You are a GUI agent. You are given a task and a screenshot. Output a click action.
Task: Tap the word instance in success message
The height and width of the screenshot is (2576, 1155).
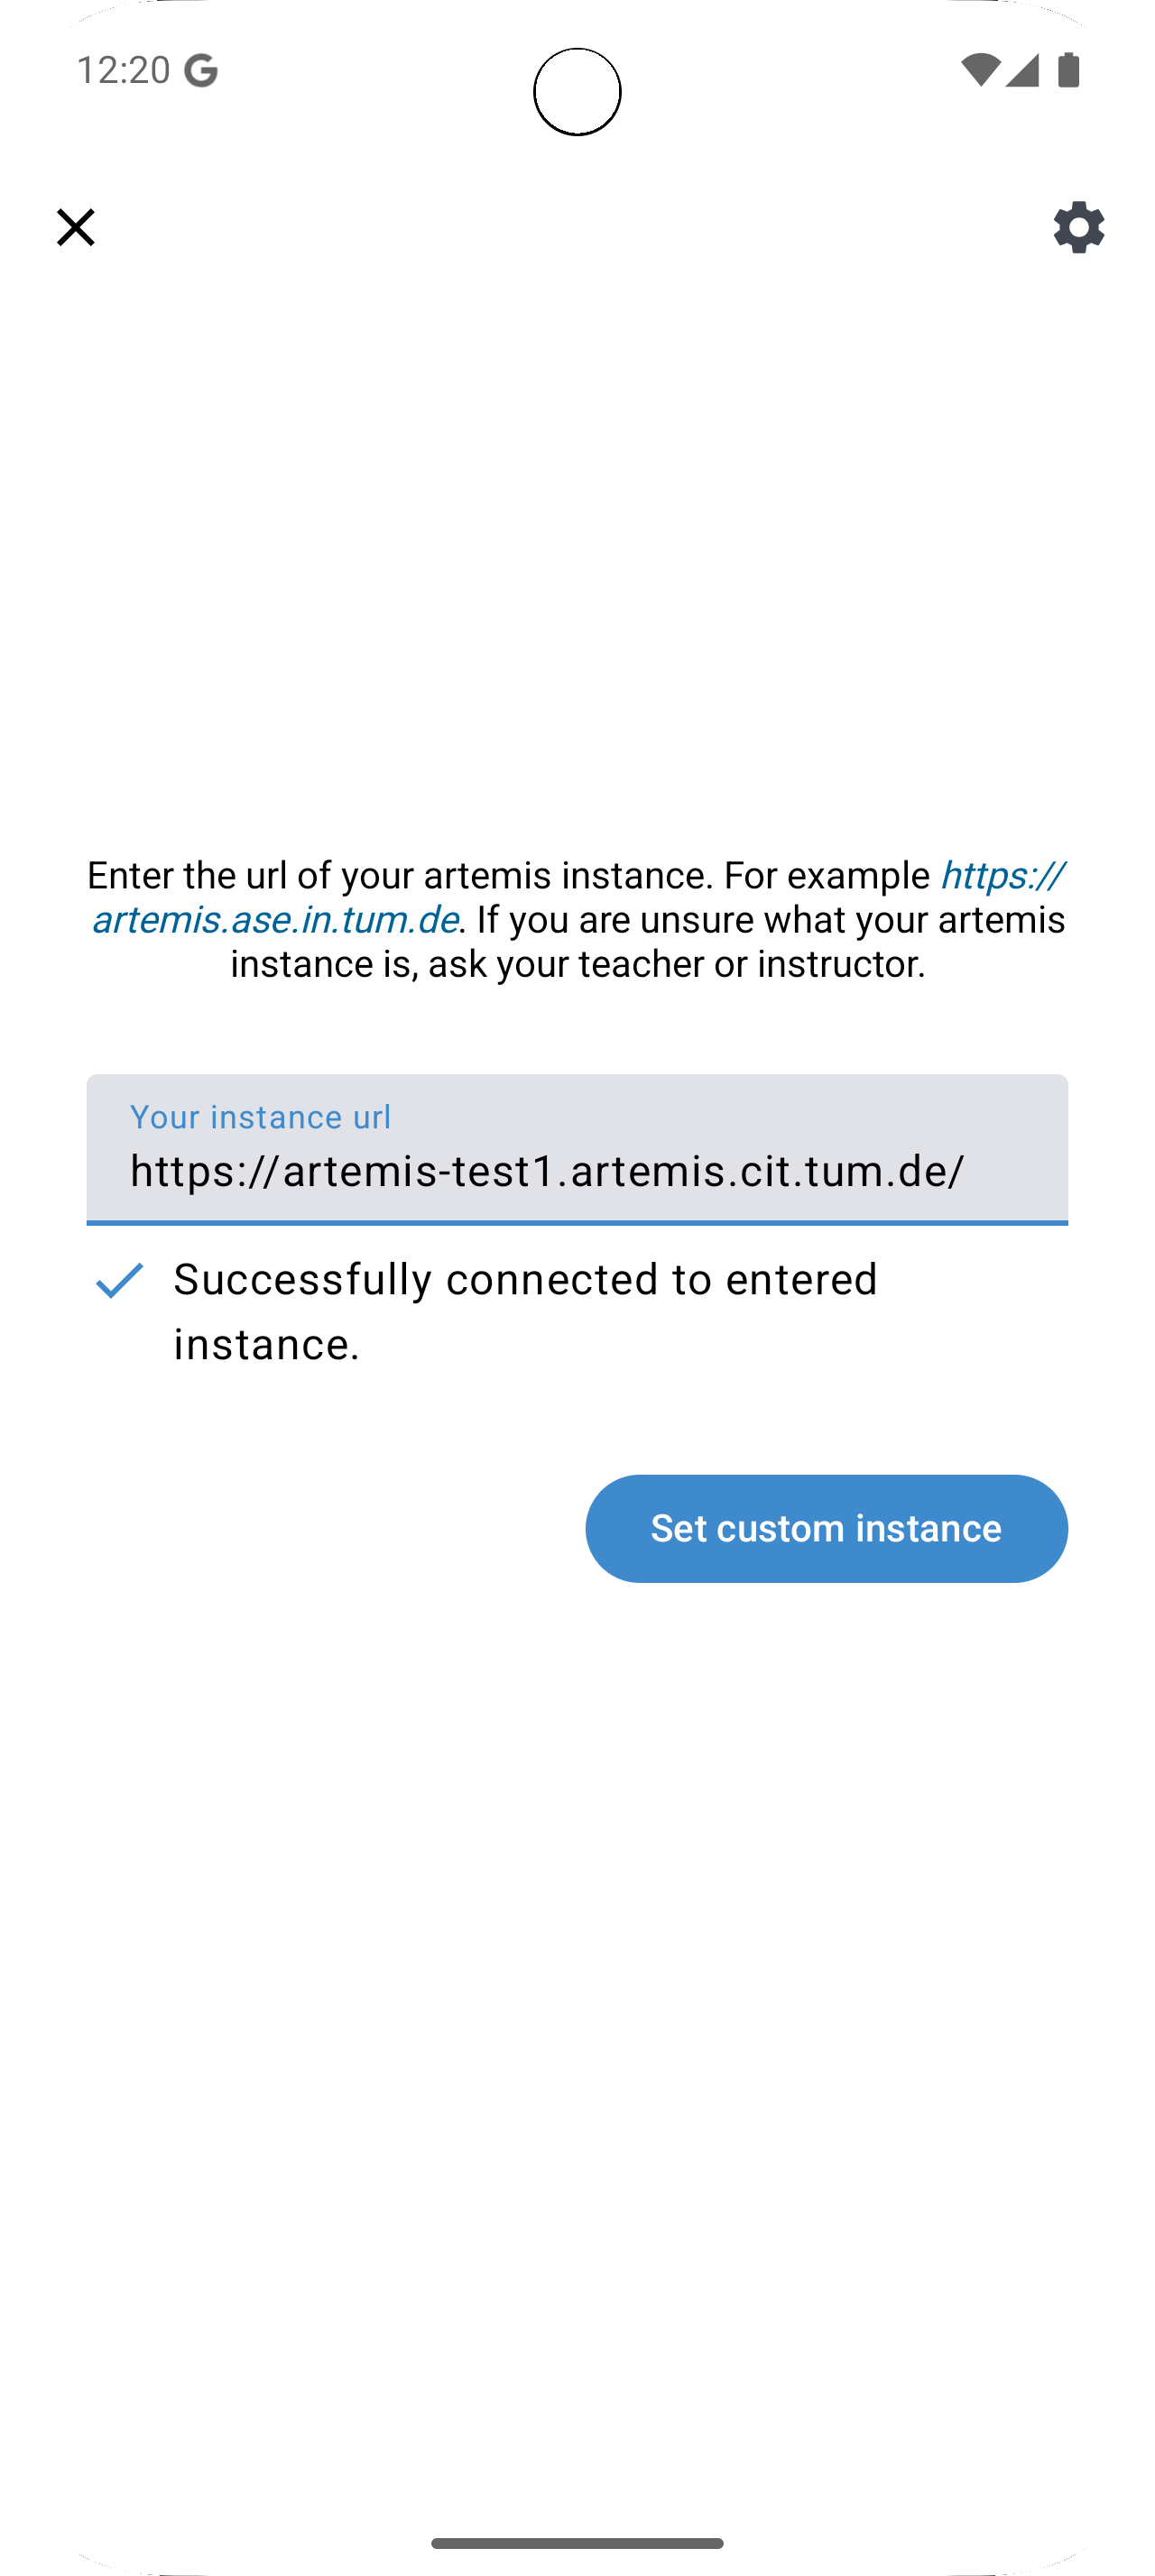pos(265,1345)
